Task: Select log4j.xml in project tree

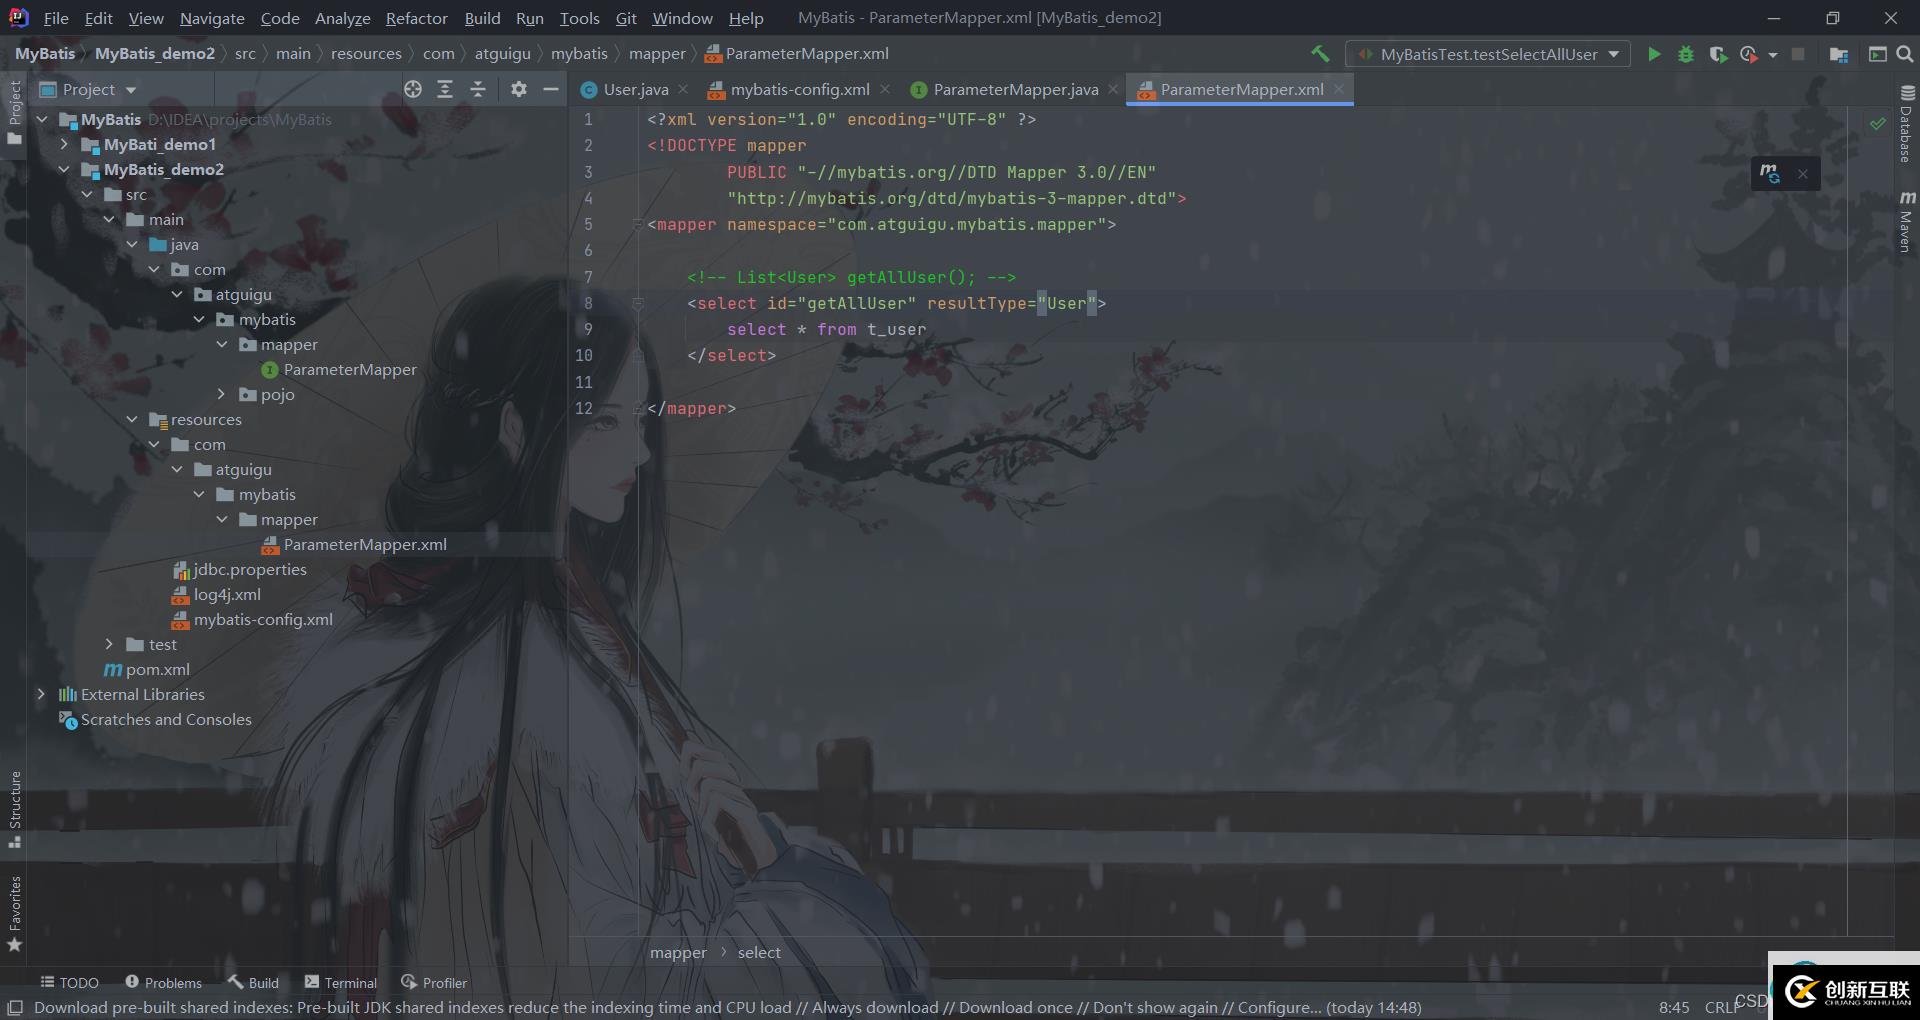Action: tap(227, 594)
